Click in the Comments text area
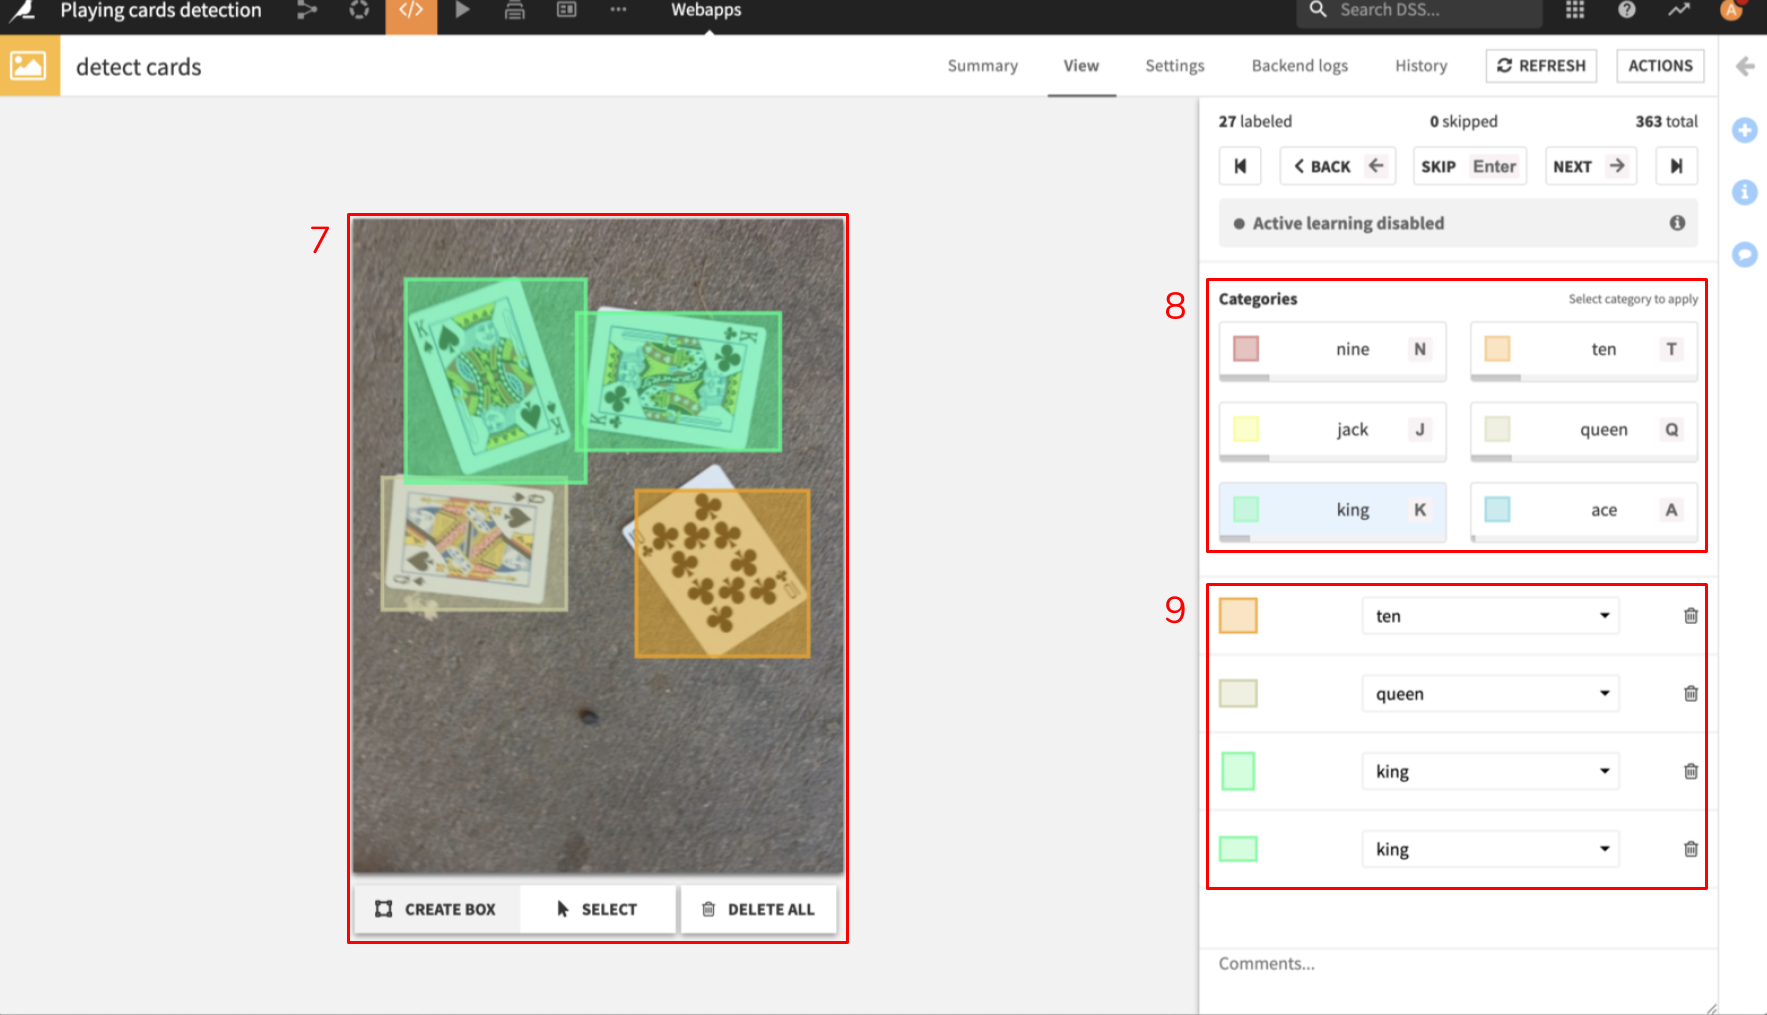The width and height of the screenshot is (1767, 1015). pyautogui.click(x=1458, y=981)
